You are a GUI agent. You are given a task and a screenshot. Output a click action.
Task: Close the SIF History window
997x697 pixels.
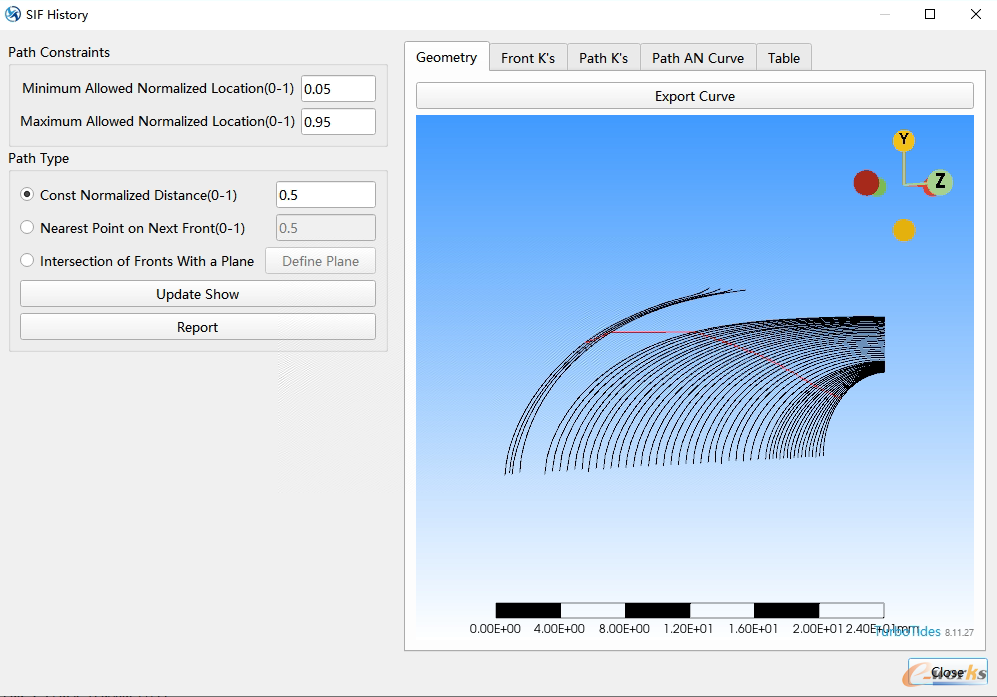[x=975, y=14]
